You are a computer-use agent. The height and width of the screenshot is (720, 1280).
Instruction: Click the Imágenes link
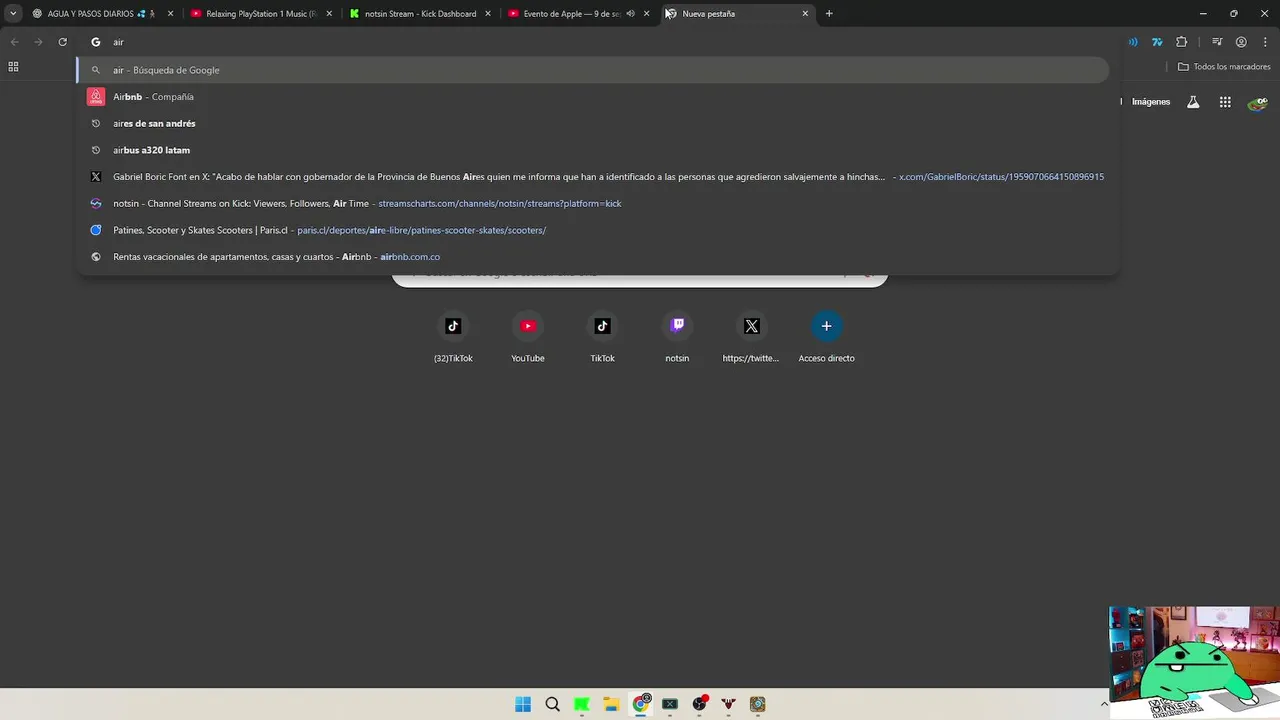coord(1151,102)
